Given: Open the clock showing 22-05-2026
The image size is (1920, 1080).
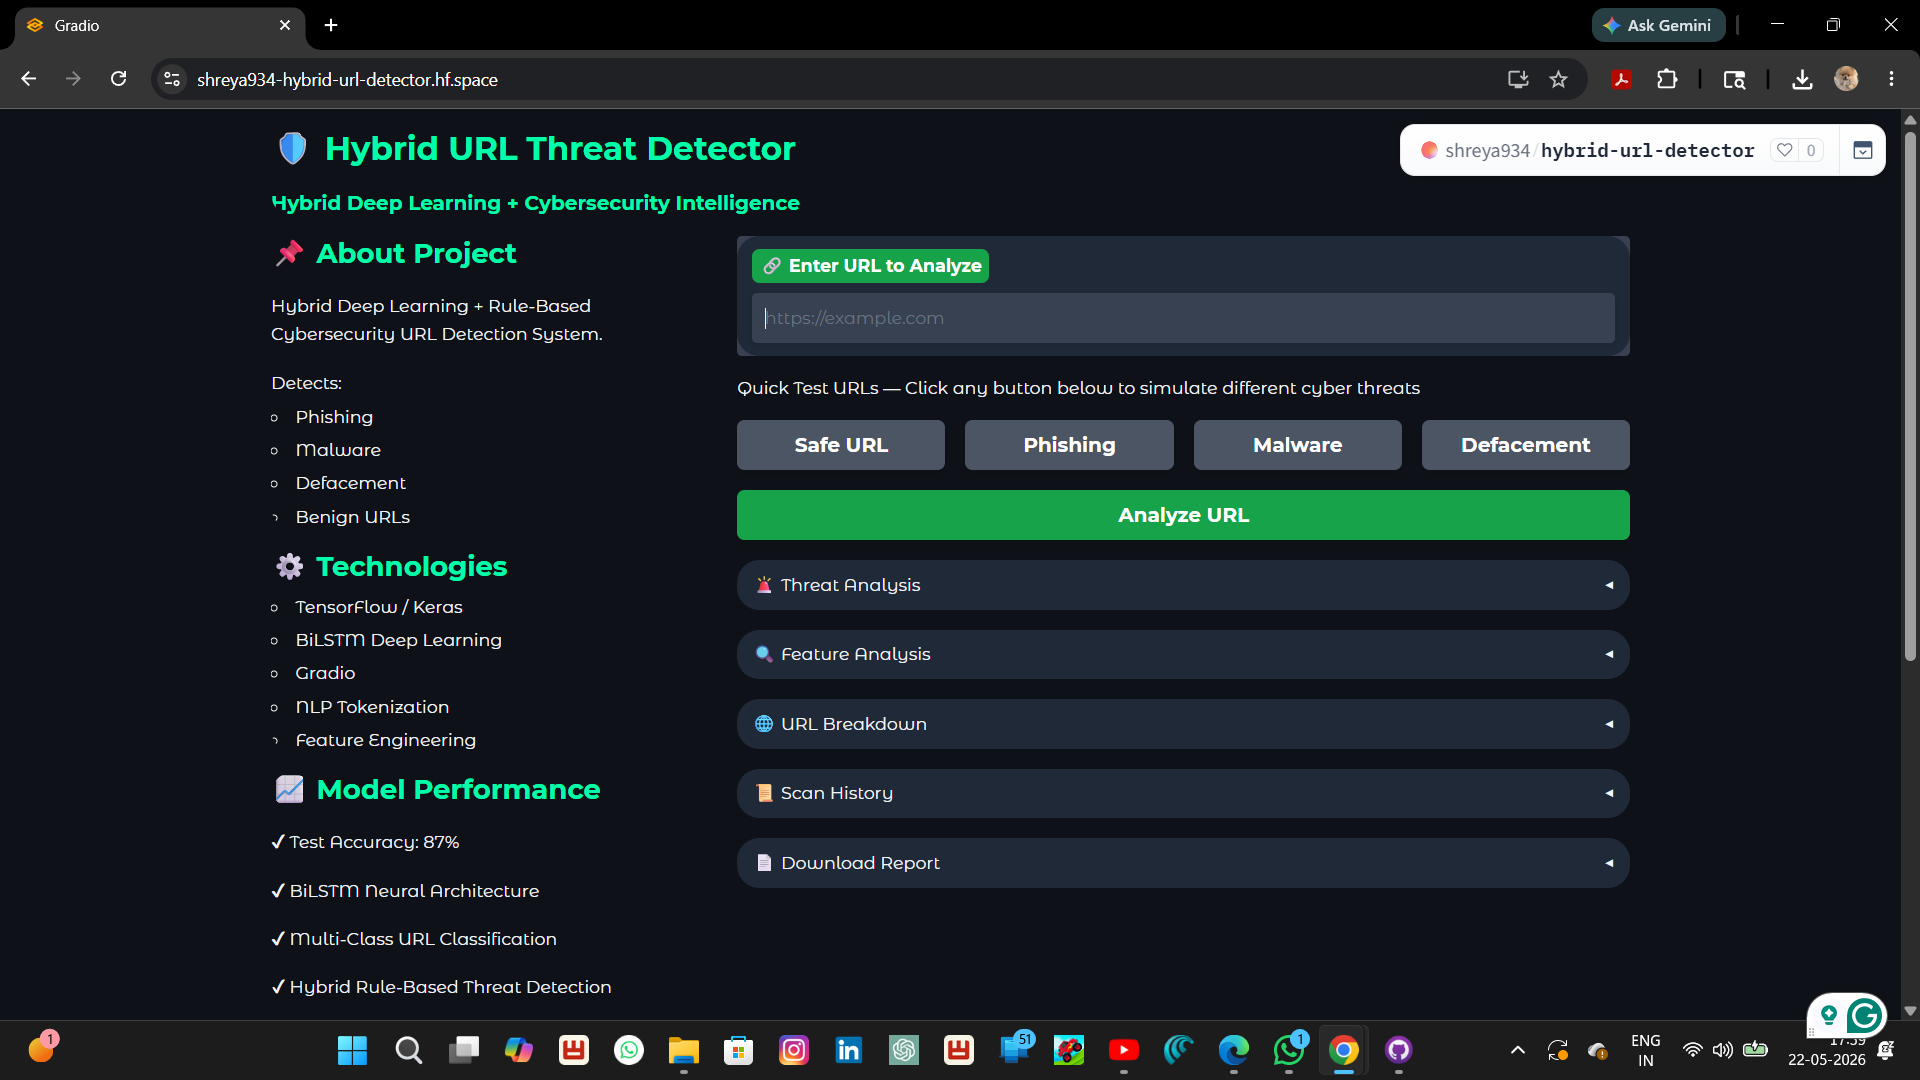Looking at the screenshot, I should 1826,1050.
